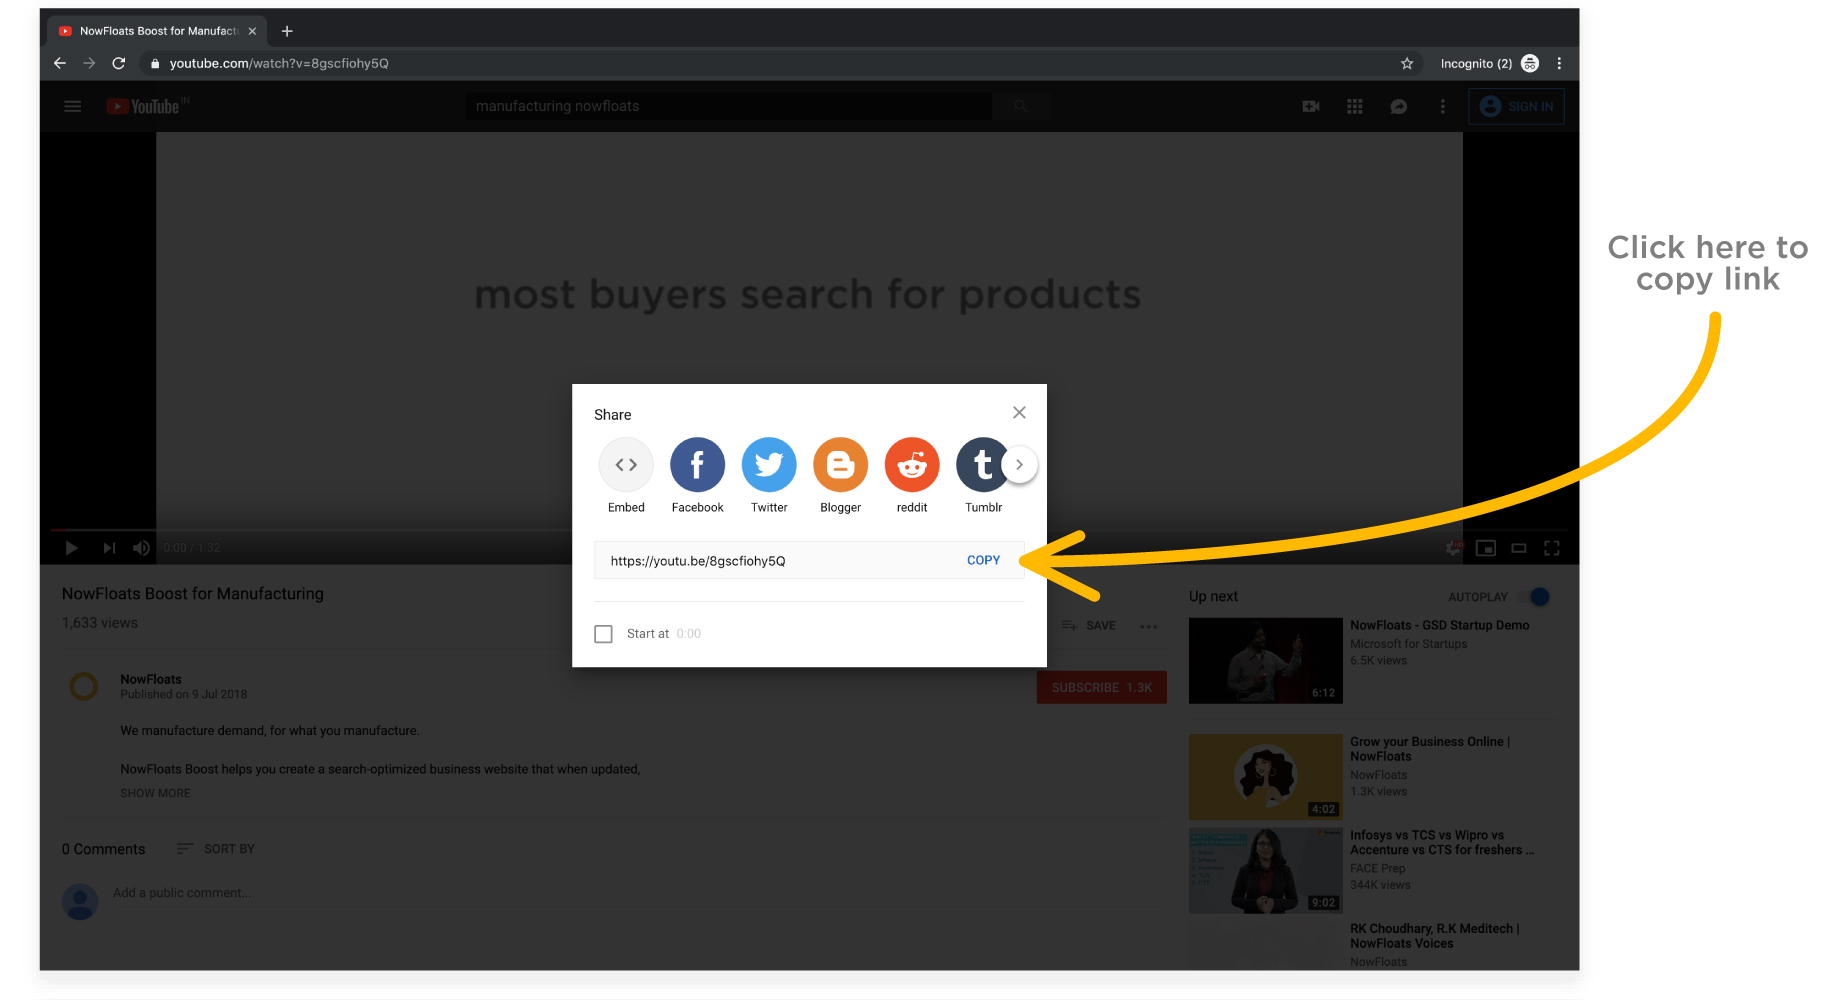Reload the page
This screenshot has height=1000, width=1835.
pyautogui.click(x=118, y=63)
